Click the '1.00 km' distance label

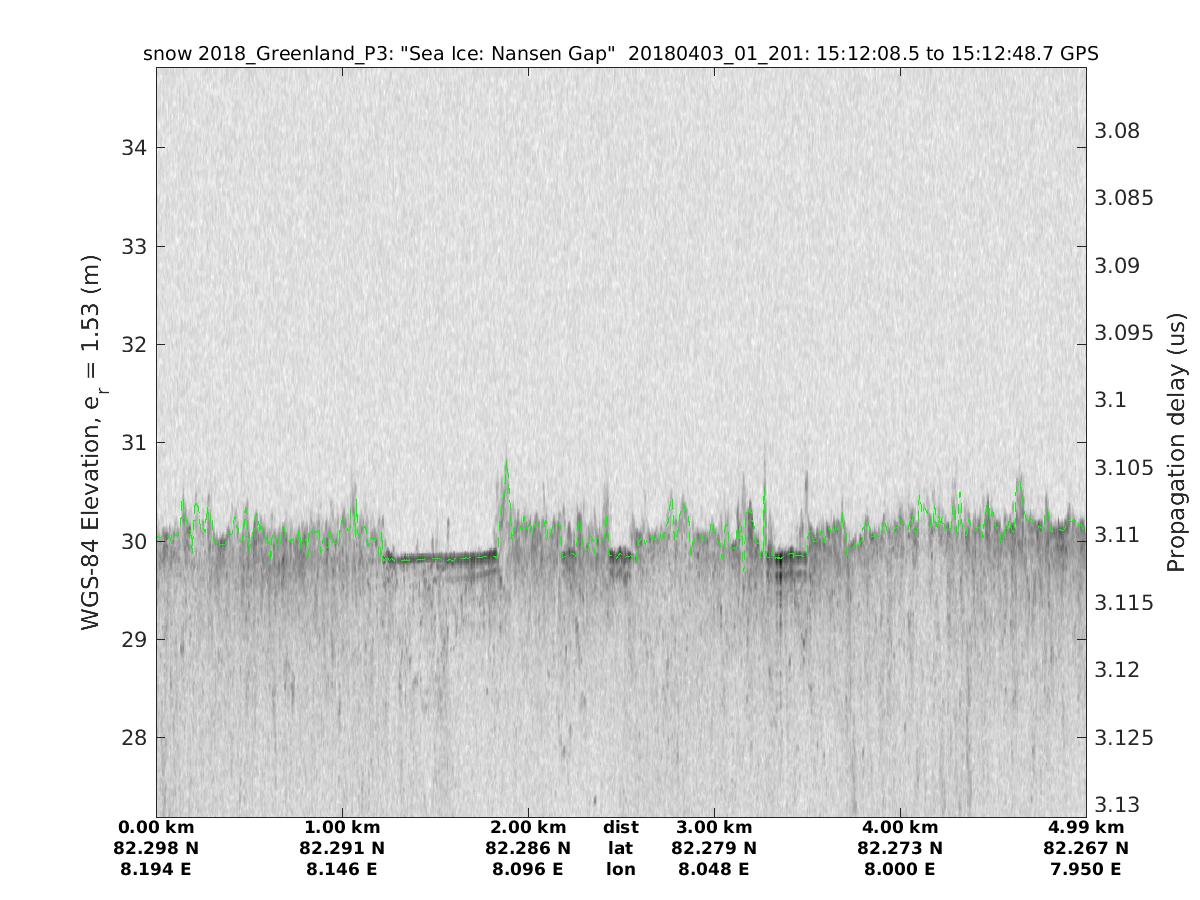[x=342, y=827]
